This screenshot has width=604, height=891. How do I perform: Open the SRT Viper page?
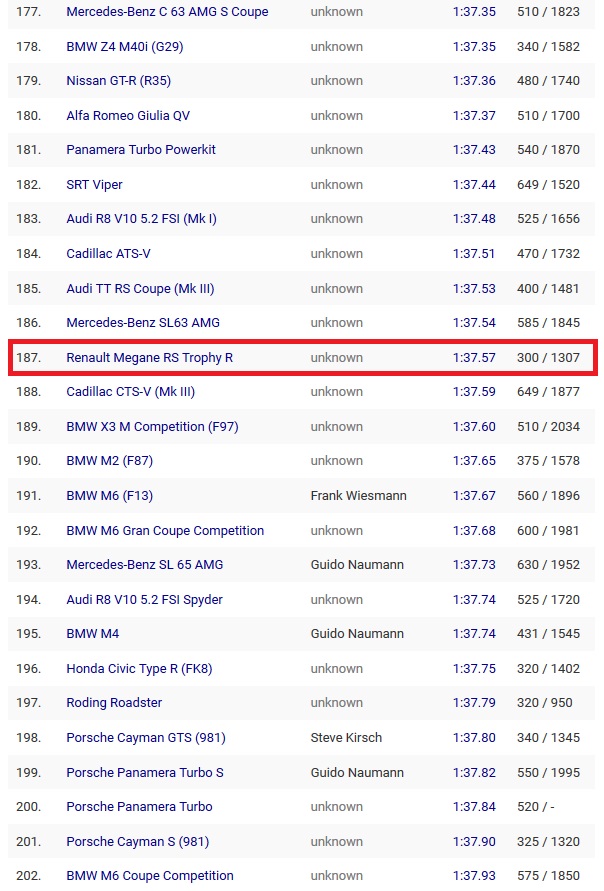[x=94, y=184]
